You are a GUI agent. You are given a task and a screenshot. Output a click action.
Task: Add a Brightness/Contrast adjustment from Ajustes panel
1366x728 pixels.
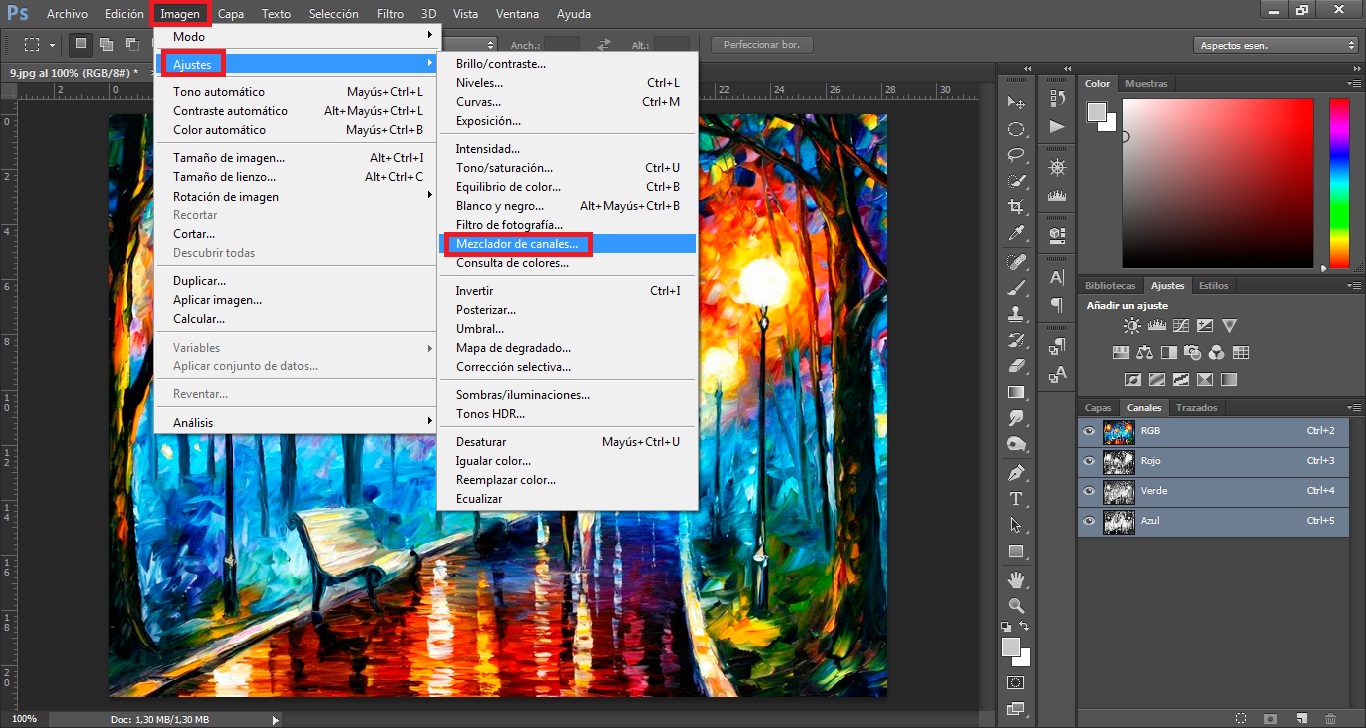1132,326
